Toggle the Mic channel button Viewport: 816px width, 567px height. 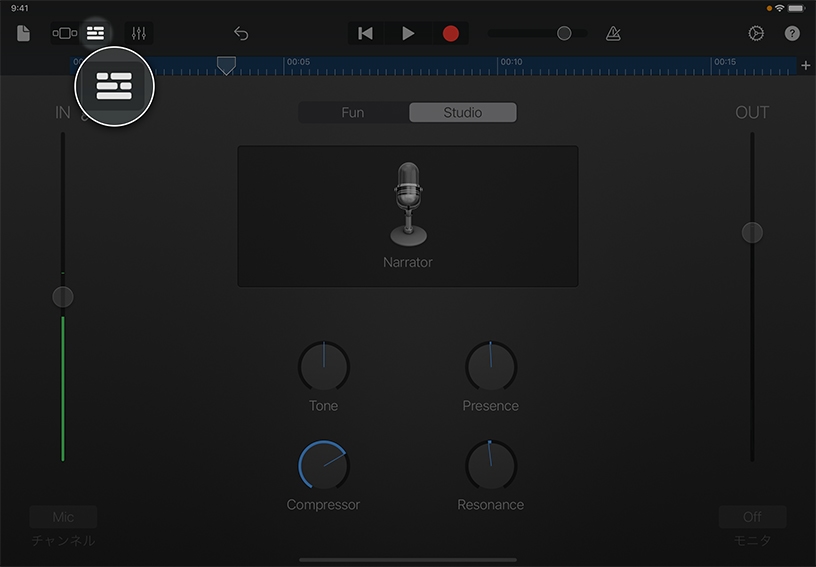coord(63,517)
